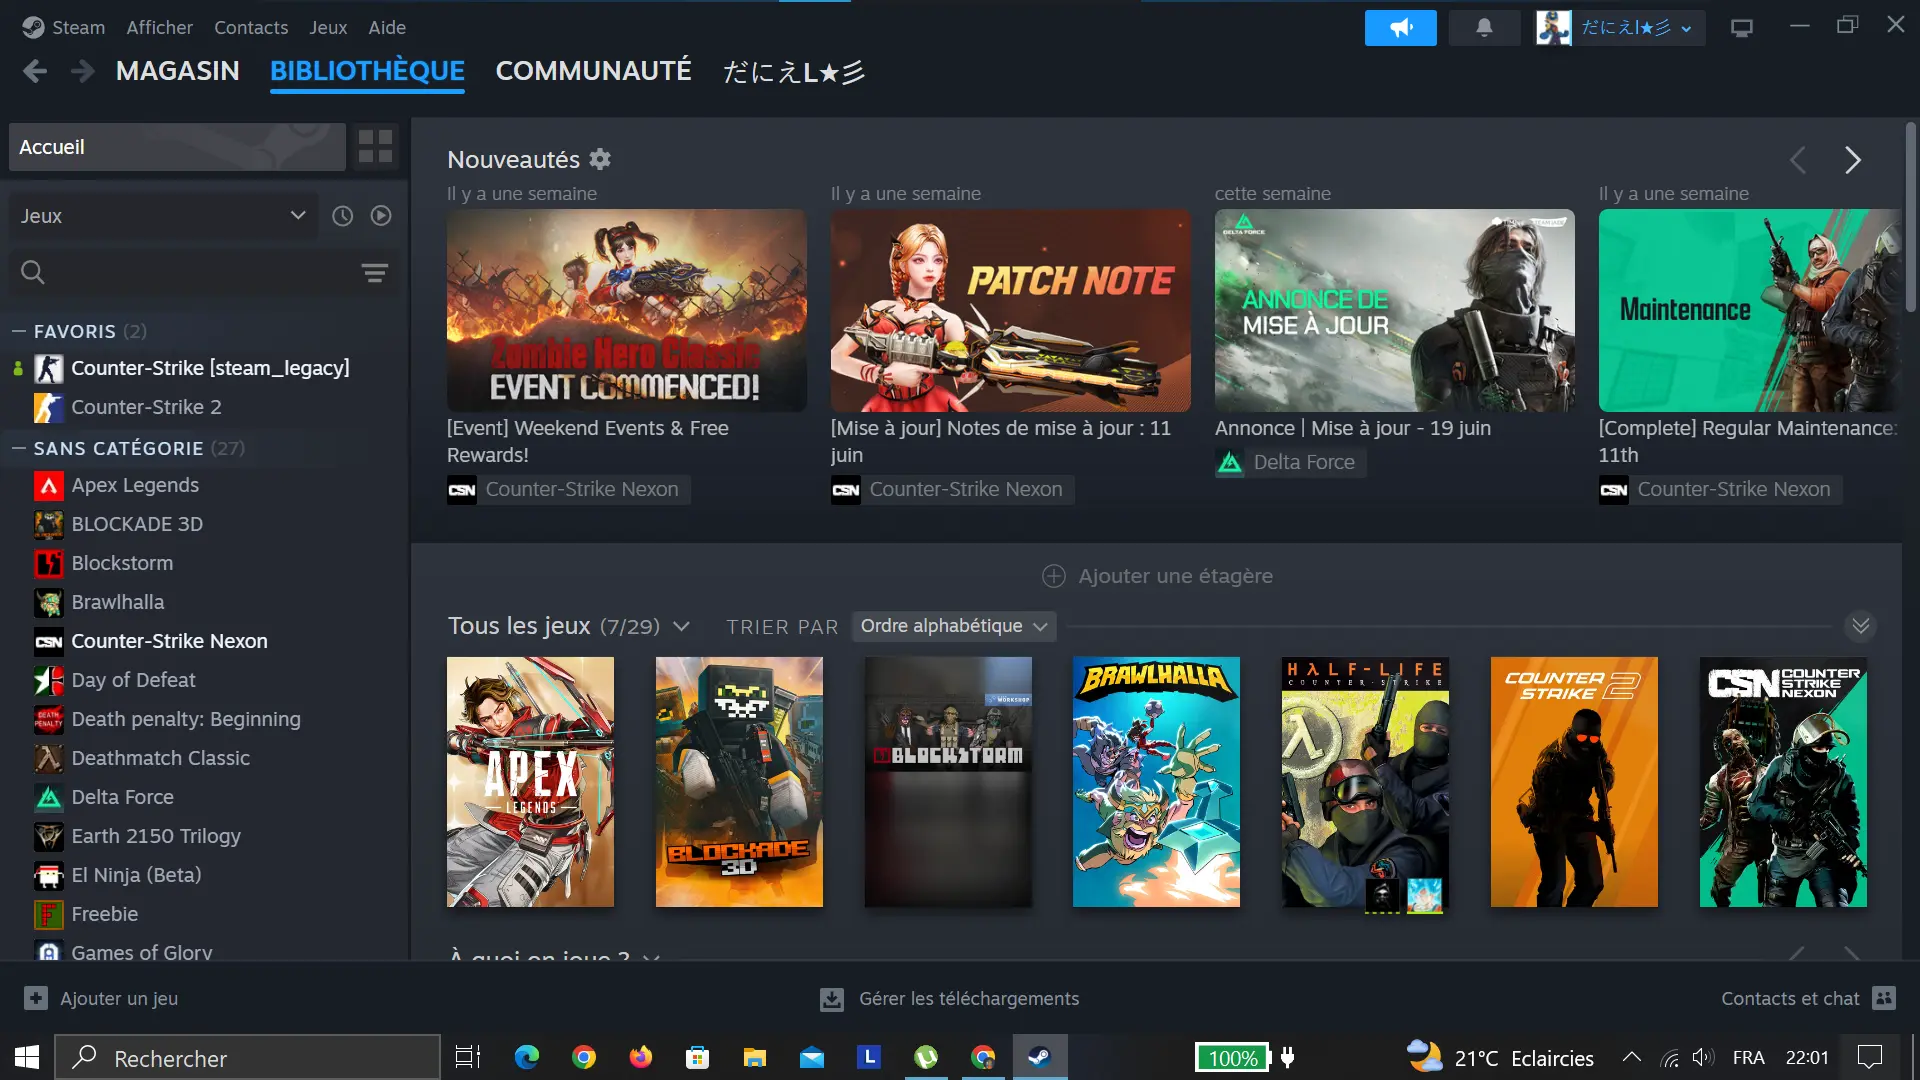
Task: Open the Ordre alphabétique sort dropdown
Action: [953, 626]
